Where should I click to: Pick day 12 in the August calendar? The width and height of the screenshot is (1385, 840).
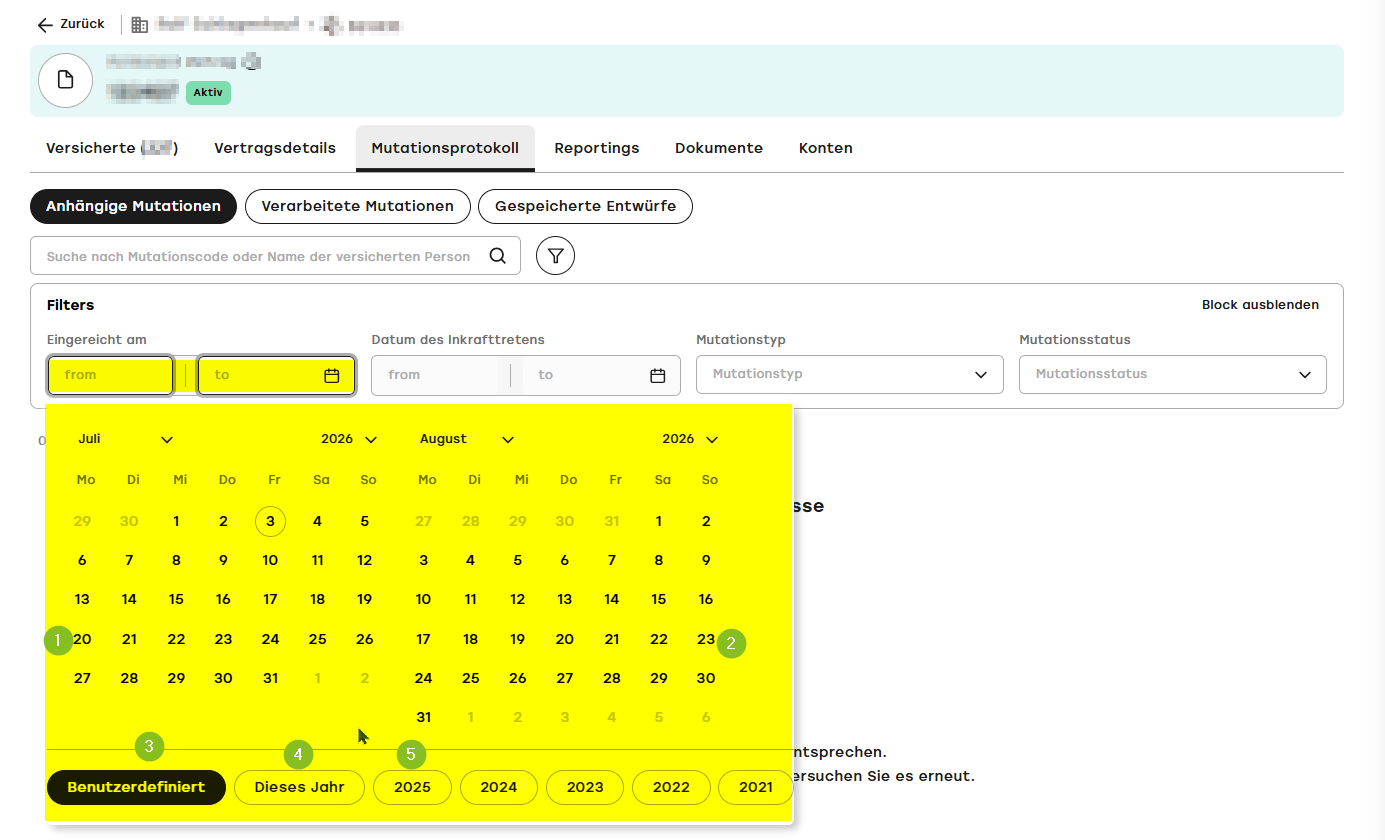click(x=517, y=599)
